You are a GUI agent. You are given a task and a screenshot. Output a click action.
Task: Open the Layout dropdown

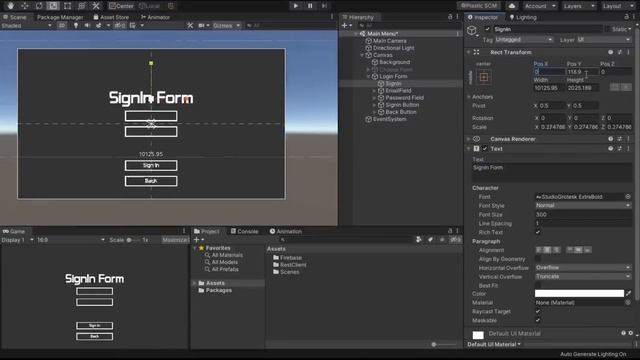tap(617, 6)
